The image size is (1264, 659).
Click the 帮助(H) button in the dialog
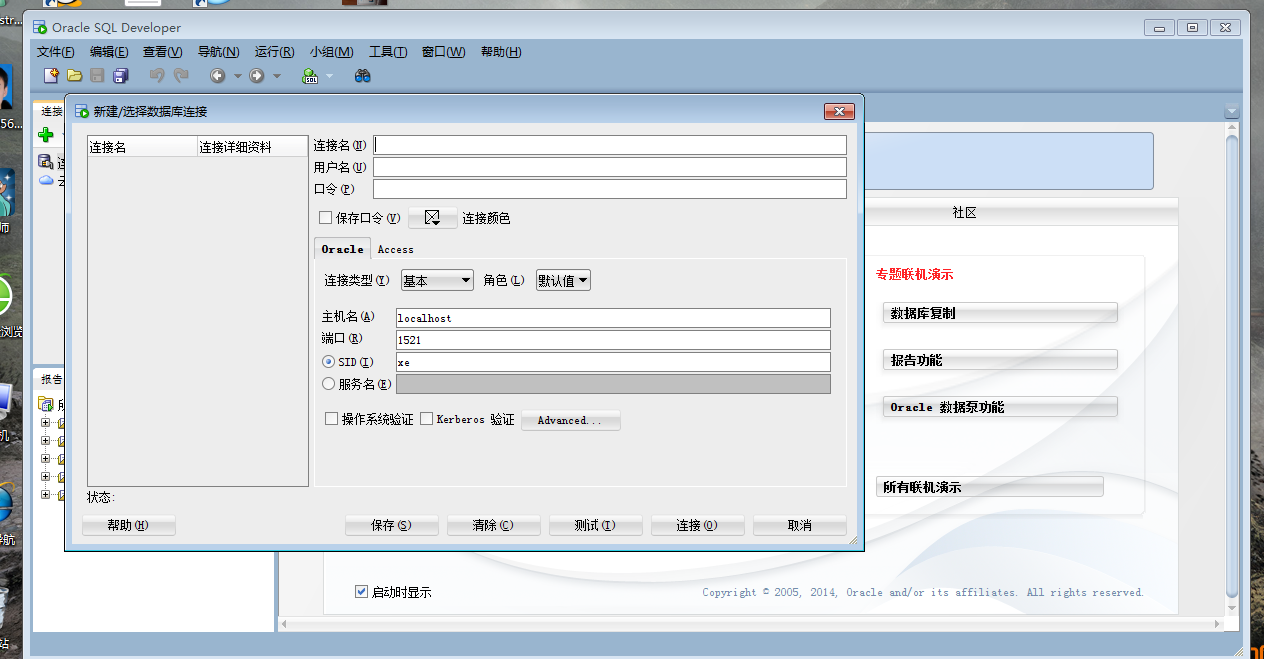[128, 525]
